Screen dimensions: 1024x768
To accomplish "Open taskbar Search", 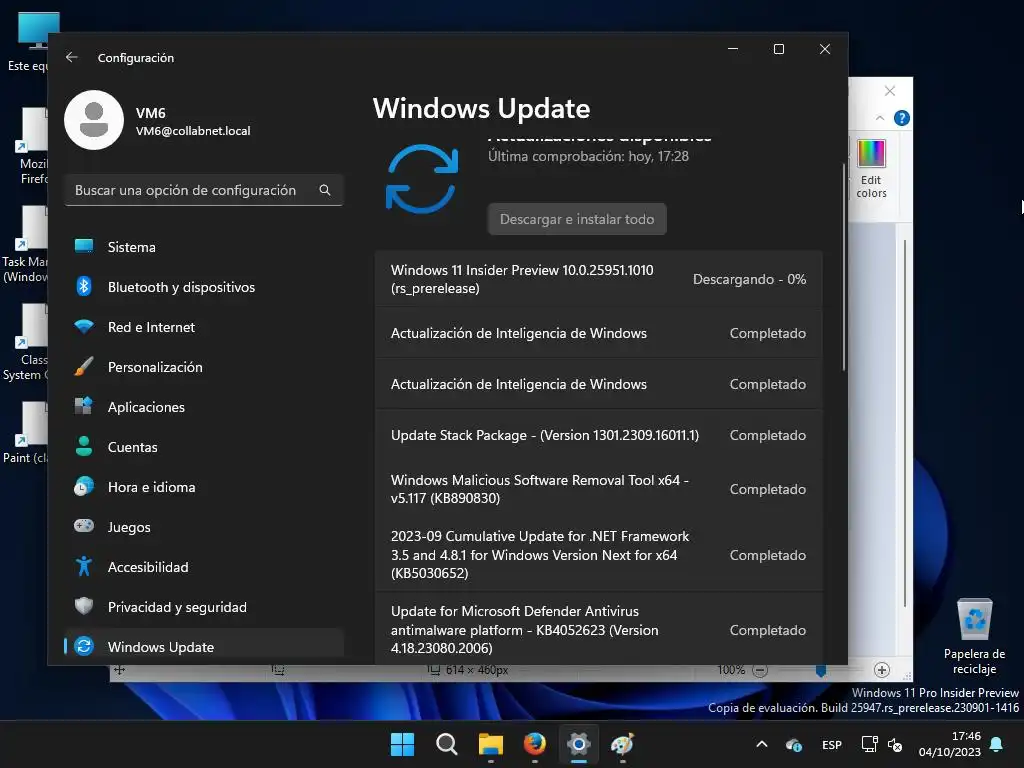I will point(447,744).
